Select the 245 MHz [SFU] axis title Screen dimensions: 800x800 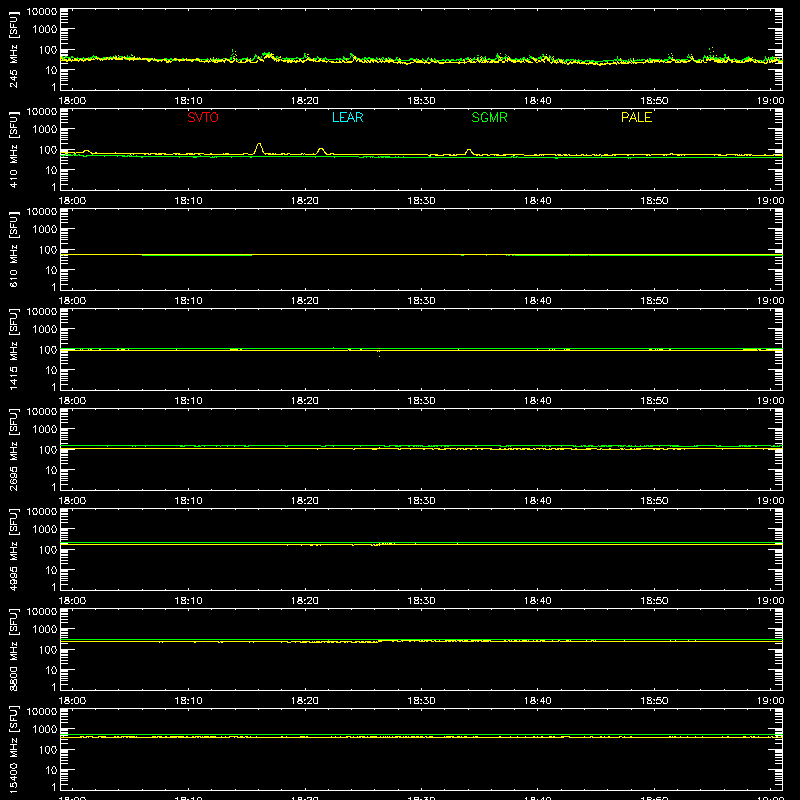14,49
